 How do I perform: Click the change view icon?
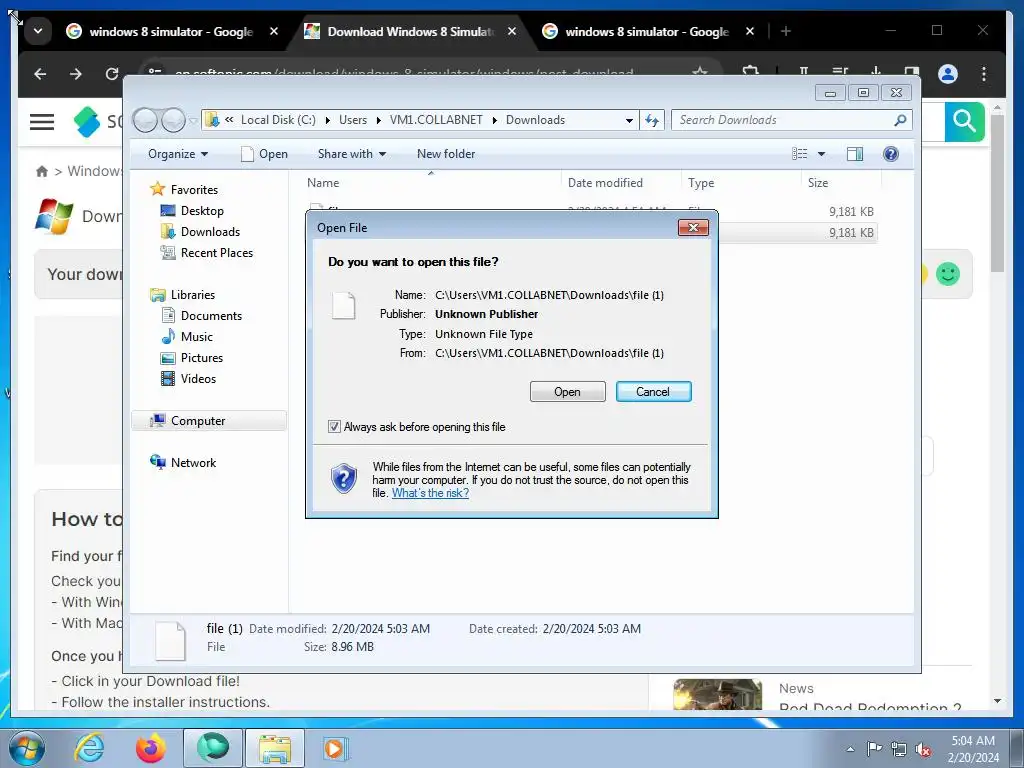[800, 154]
